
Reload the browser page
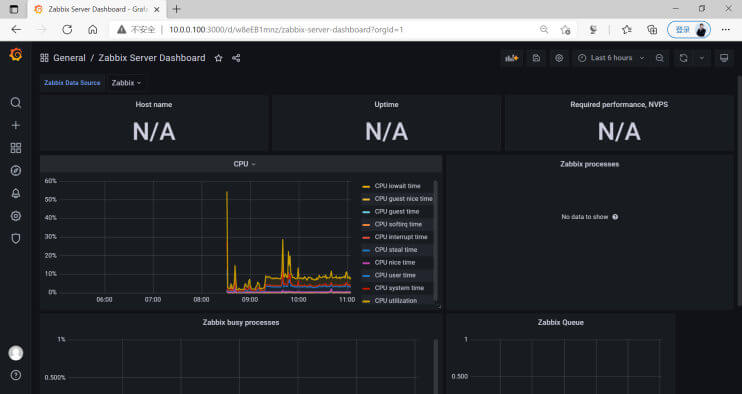[67, 29]
